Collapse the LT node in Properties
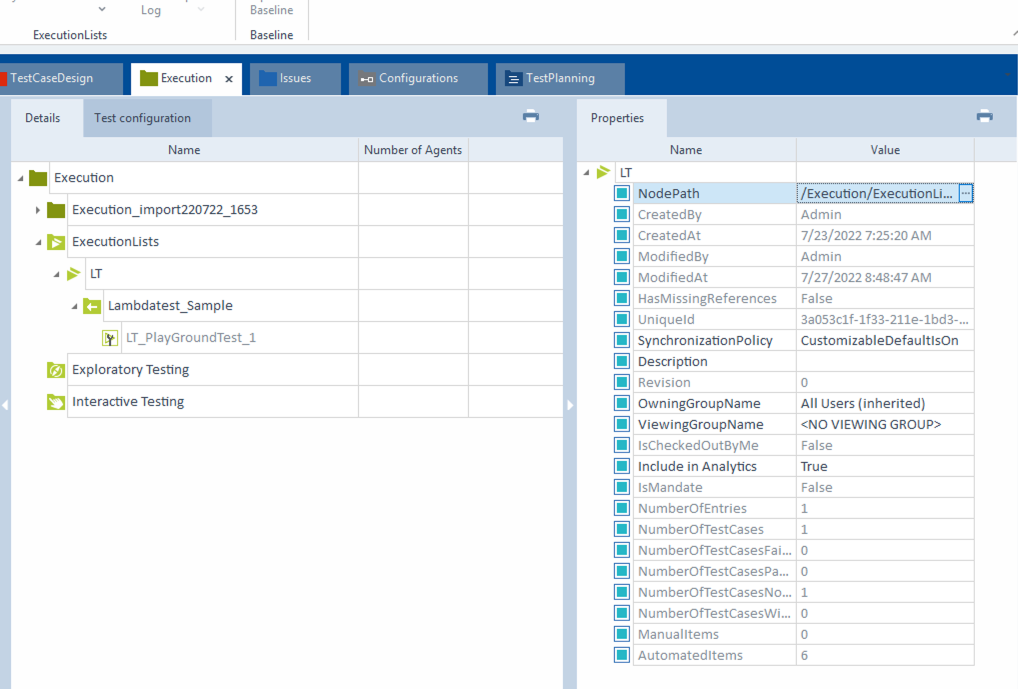This screenshot has width=1018, height=689. [587, 173]
